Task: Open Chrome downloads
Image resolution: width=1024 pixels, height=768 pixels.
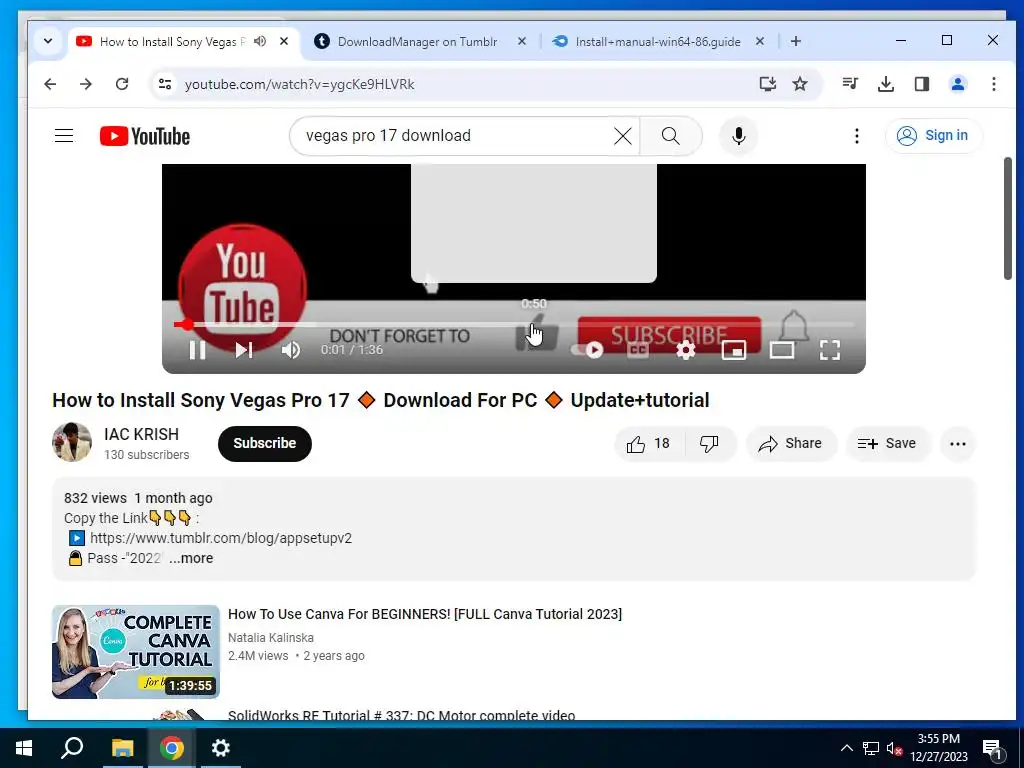Action: tap(886, 84)
